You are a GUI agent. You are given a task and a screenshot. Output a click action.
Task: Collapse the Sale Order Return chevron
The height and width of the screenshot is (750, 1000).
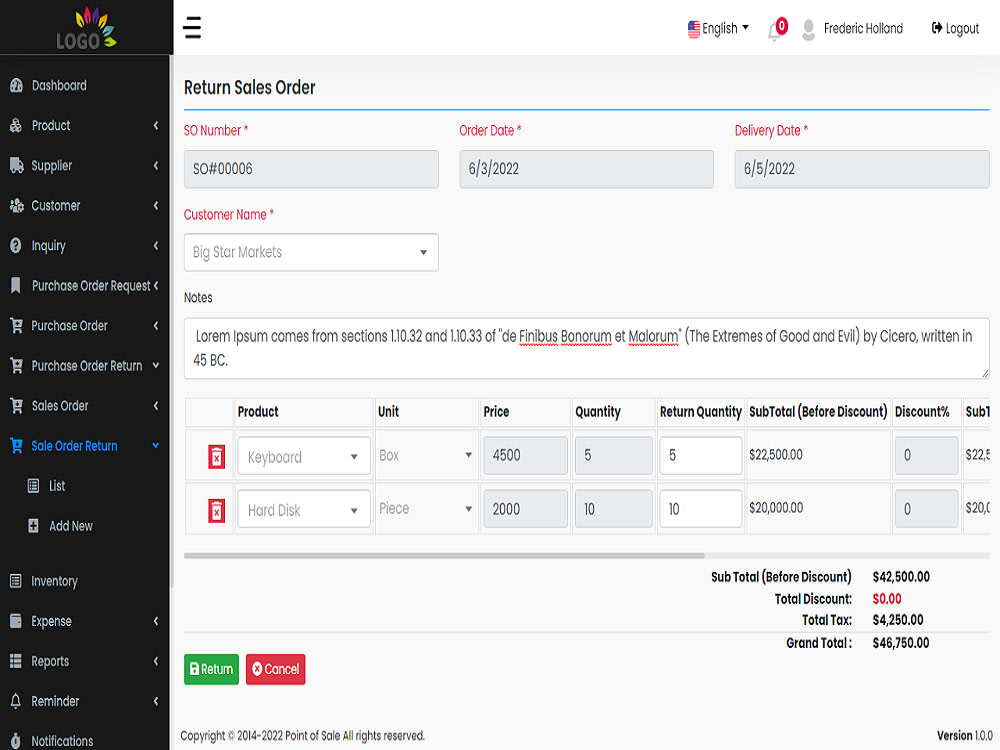(156, 446)
